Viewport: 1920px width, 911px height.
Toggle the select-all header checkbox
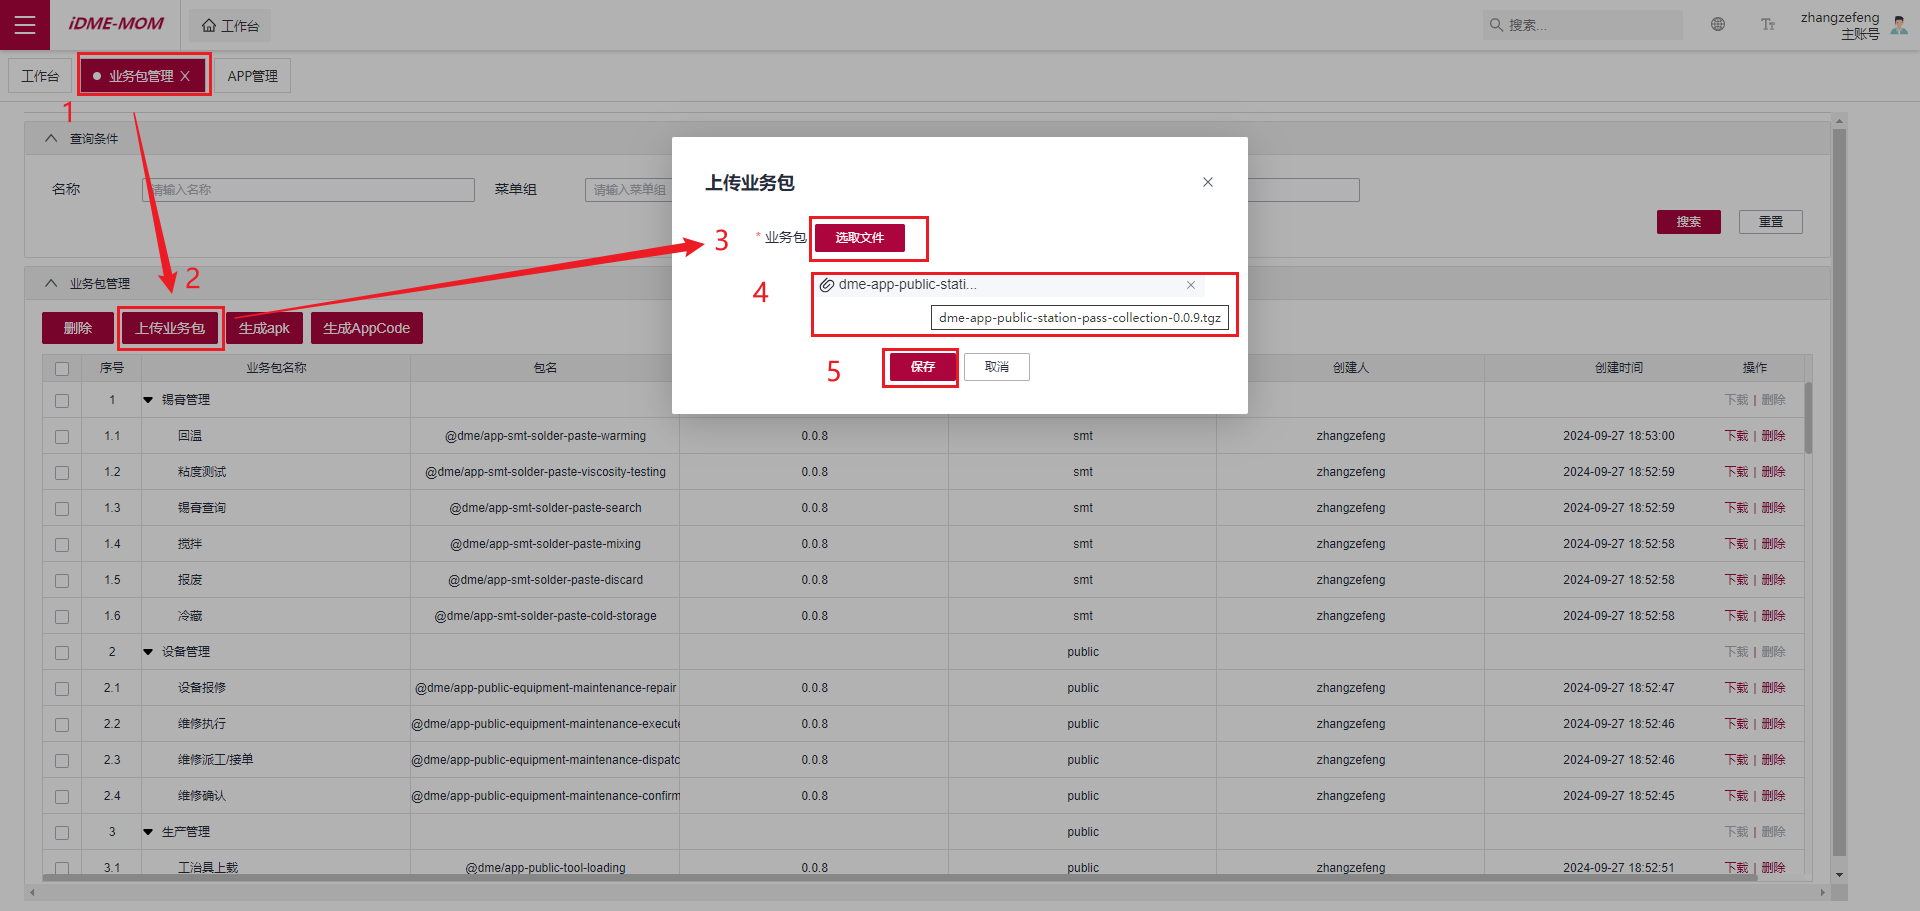point(62,368)
